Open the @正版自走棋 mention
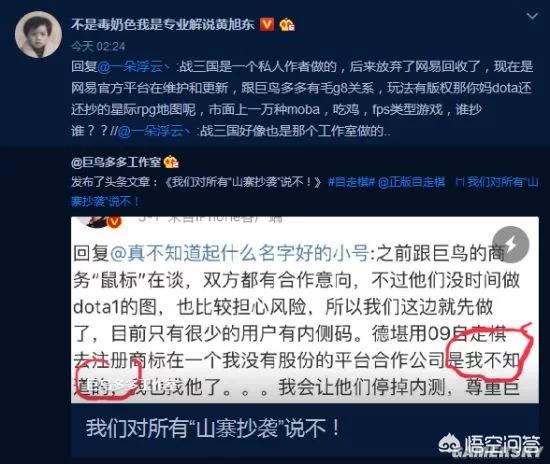This screenshot has width=550, height=464. 412,182
